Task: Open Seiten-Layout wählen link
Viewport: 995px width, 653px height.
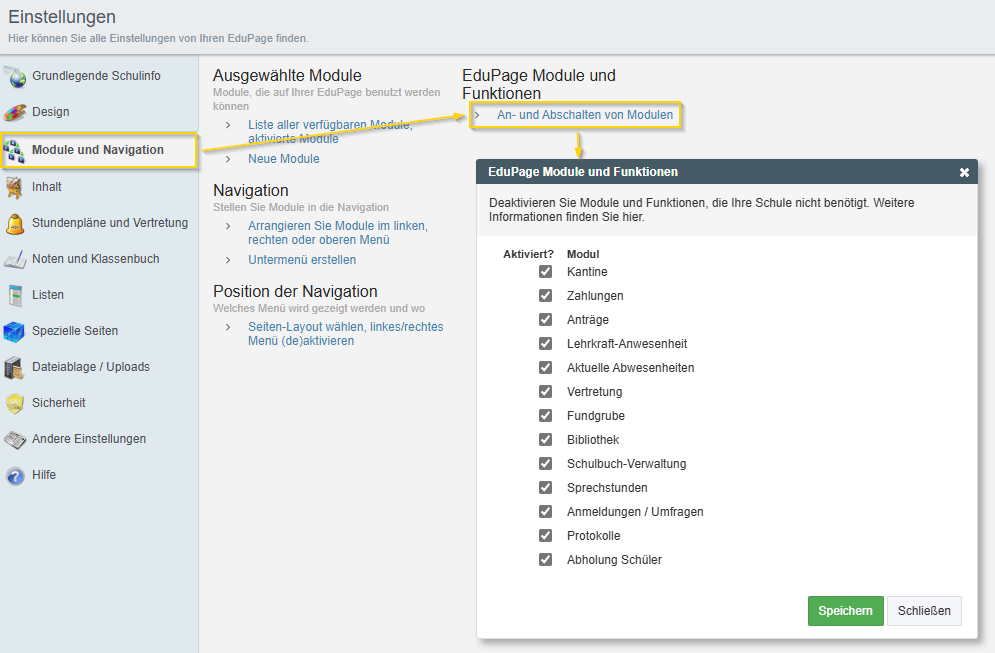Action: tap(345, 334)
